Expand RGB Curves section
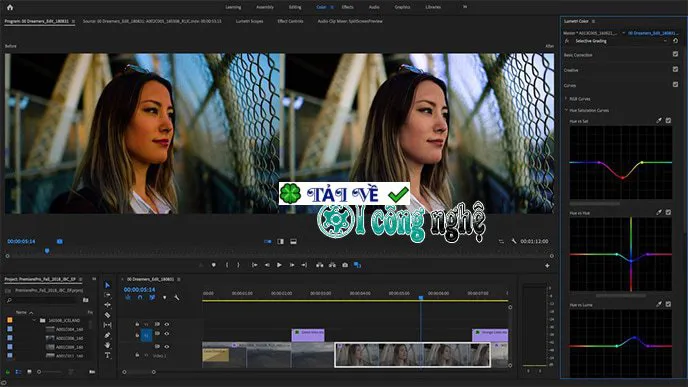 [566, 99]
